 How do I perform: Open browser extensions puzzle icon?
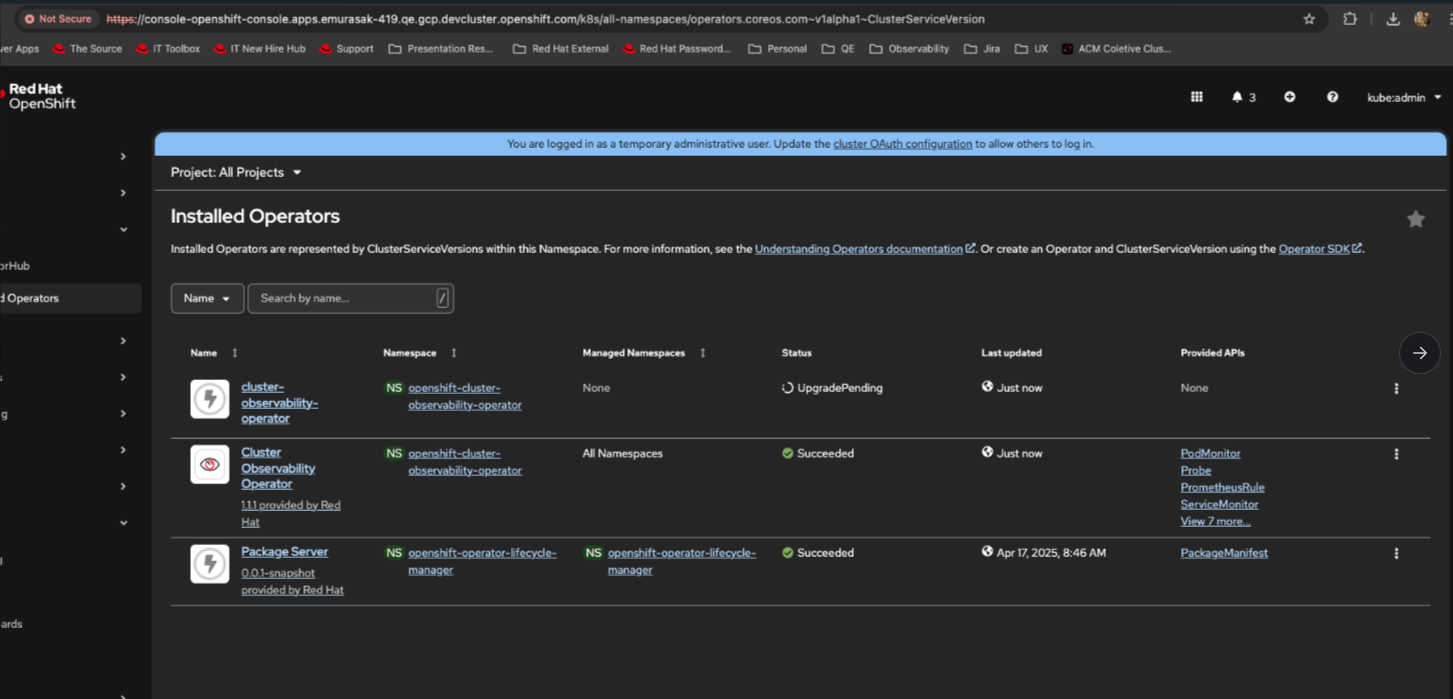1350,19
